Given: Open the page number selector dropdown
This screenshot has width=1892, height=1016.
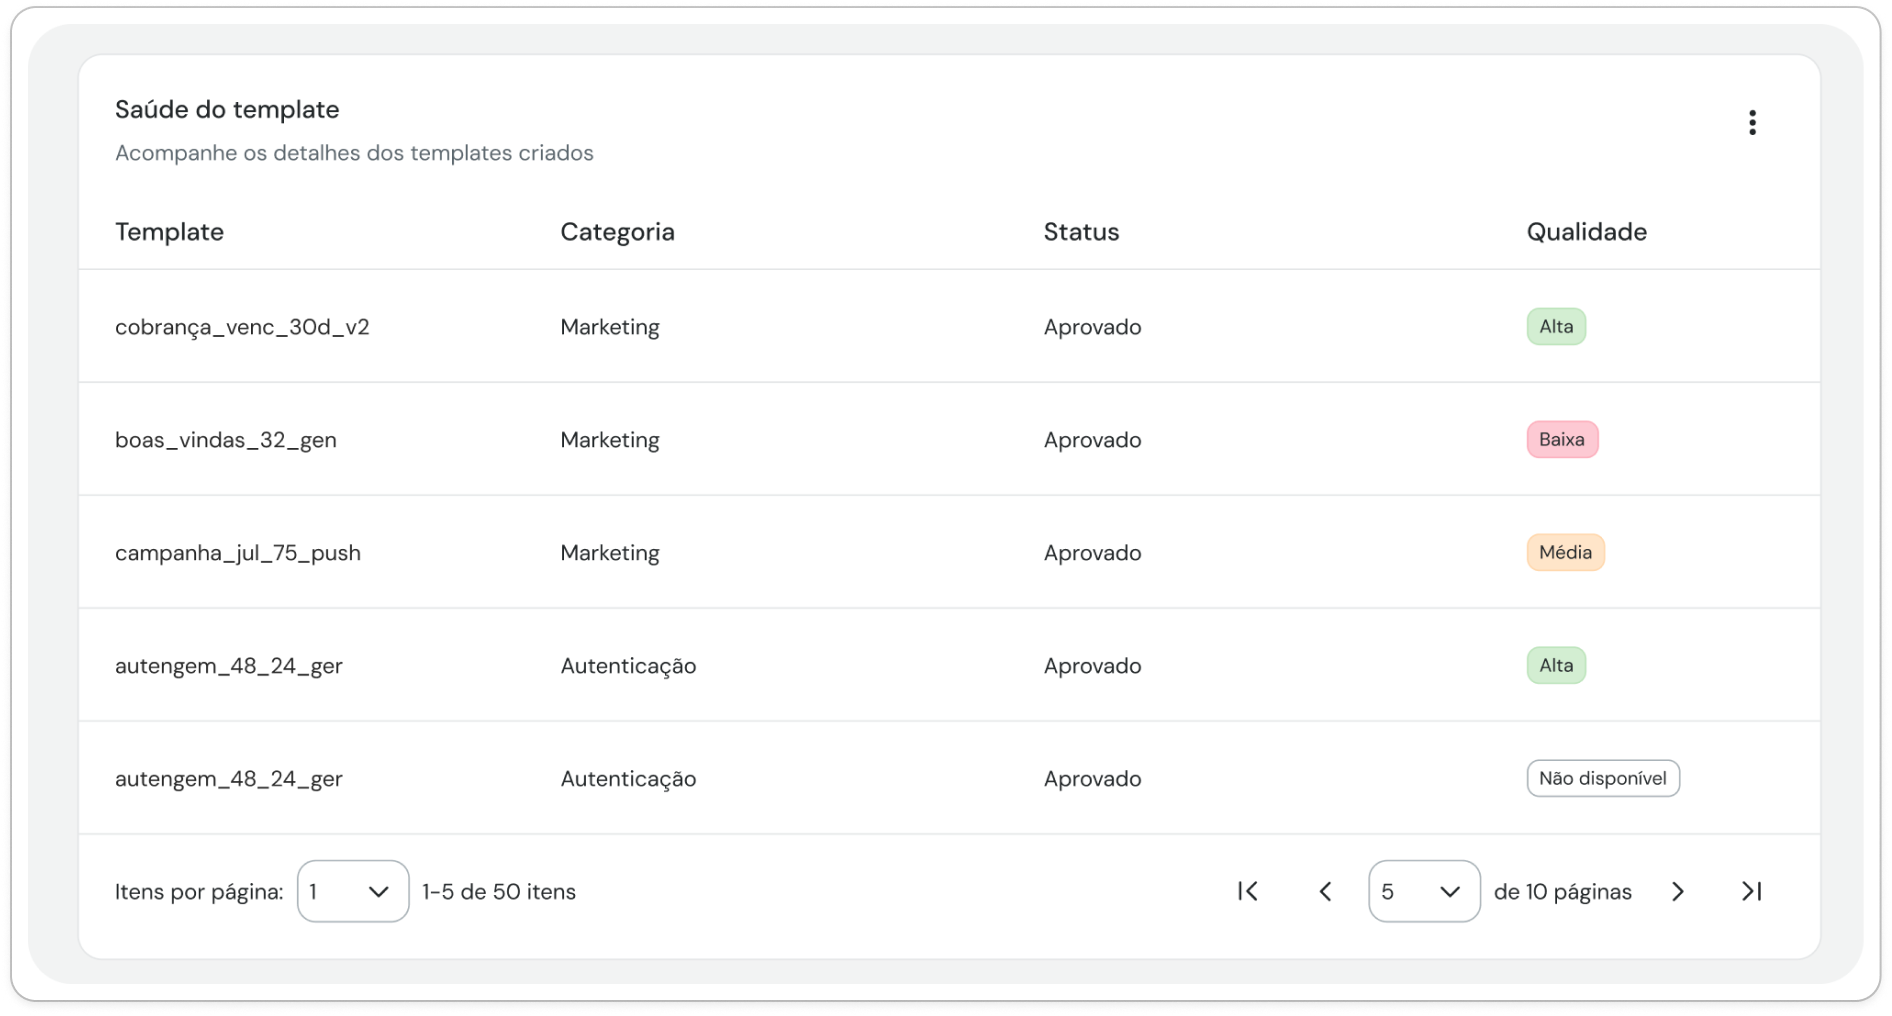Looking at the screenshot, I should click(x=1424, y=891).
